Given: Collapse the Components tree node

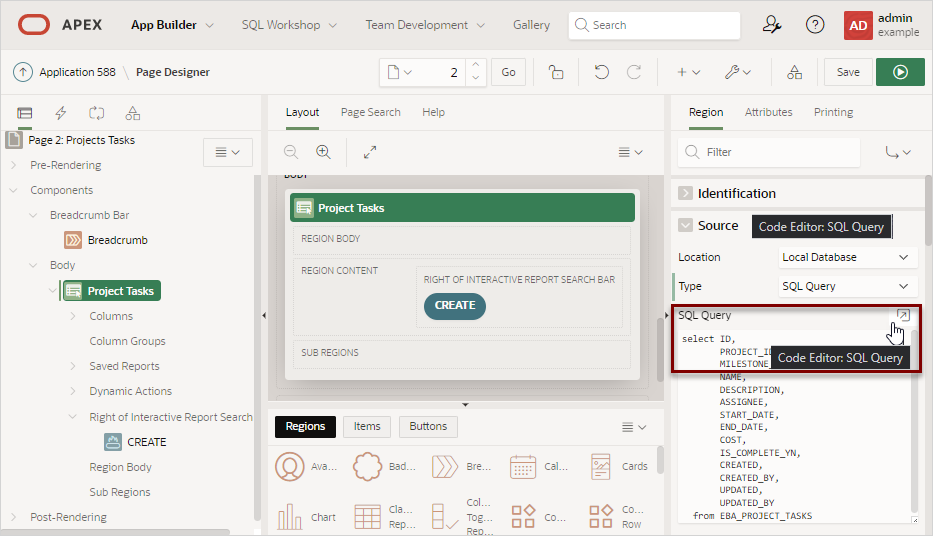Looking at the screenshot, I should tap(14, 190).
